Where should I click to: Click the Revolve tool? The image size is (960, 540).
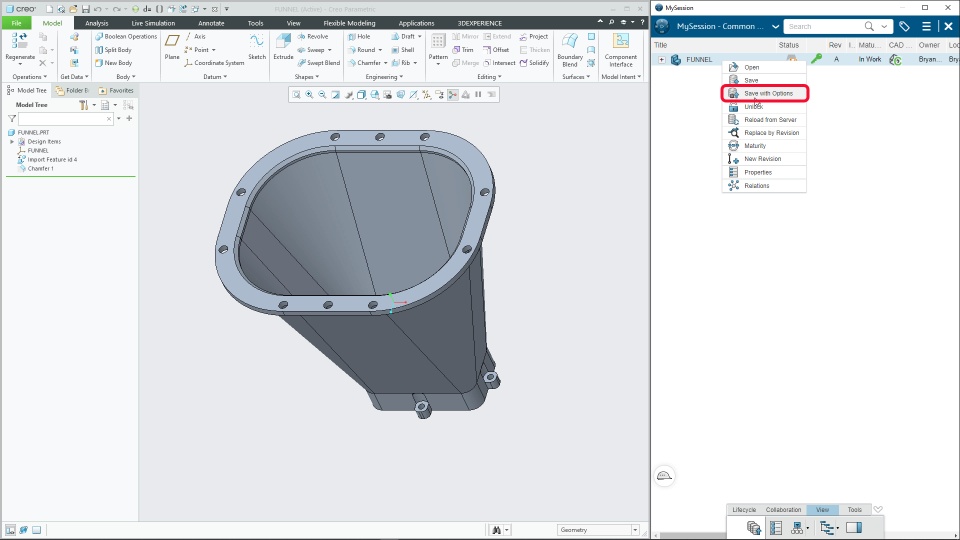pyautogui.click(x=313, y=37)
